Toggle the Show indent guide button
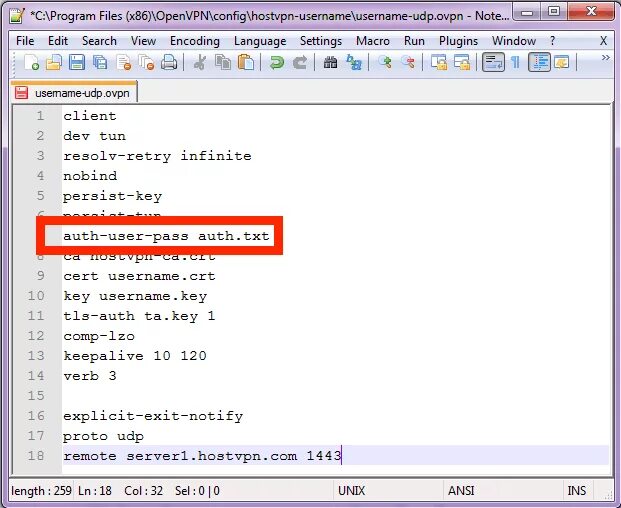This screenshot has width=621, height=508. [x=539, y=63]
